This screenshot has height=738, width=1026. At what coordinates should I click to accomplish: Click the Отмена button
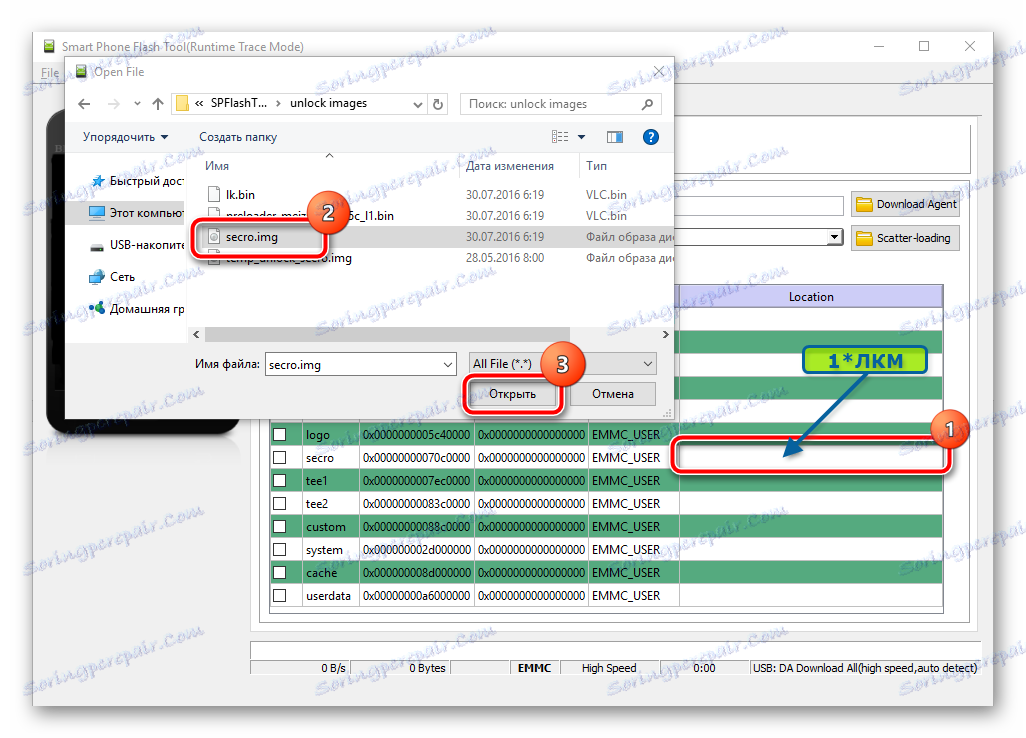612,394
